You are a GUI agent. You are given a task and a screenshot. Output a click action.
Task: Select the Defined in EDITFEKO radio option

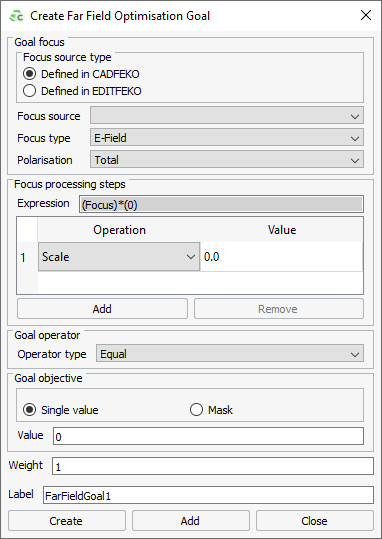[x=29, y=91]
